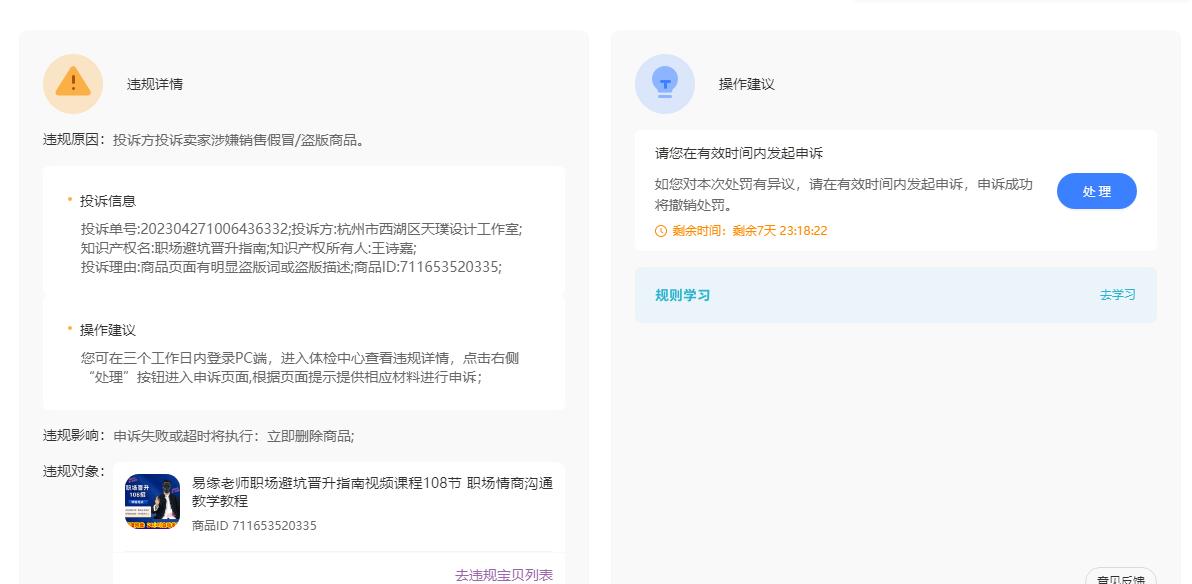Click the 投诉信息 section title
This screenshot has height=584, width=1192.
point(108,201)
